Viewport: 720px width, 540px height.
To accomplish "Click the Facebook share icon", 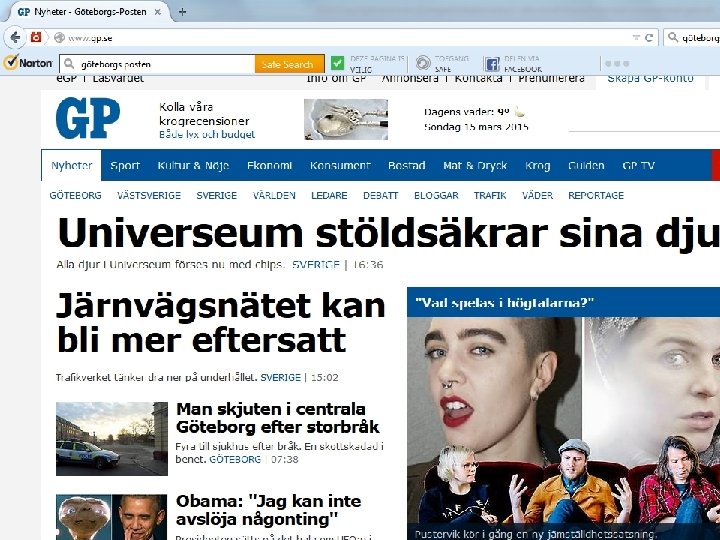I will click(492, 64).
